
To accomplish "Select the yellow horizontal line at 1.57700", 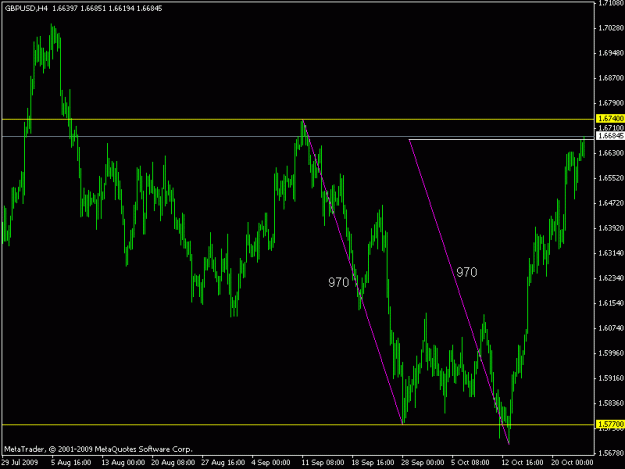I will [x=297, y=425].
